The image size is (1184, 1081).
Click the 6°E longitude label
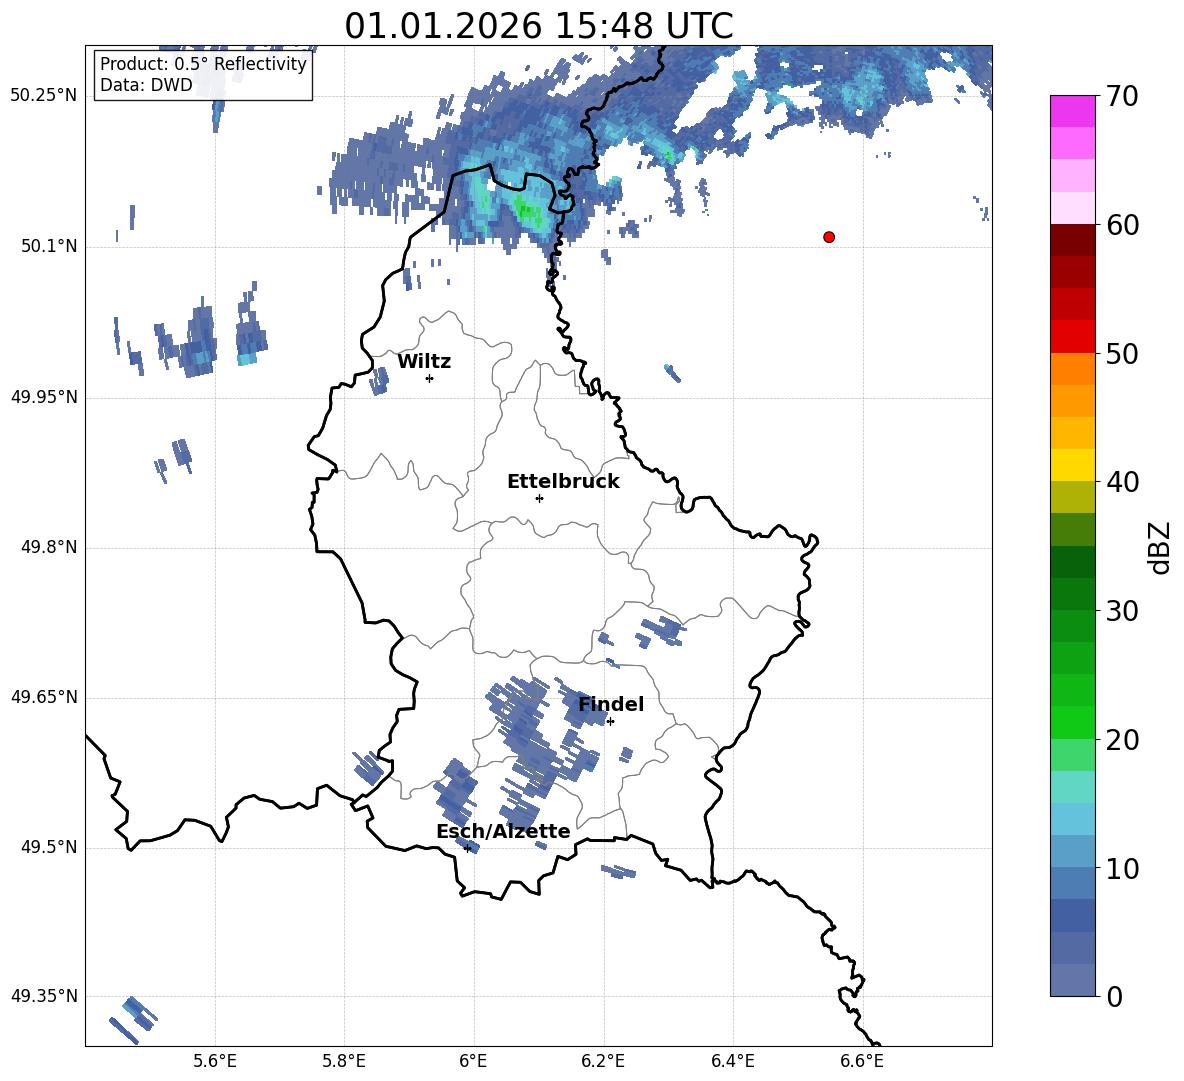pos(473,1061)
